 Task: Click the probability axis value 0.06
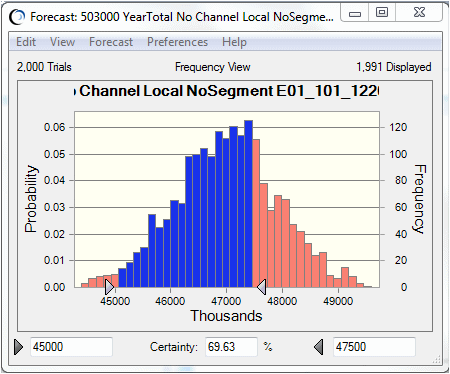[x=54, y=127]
